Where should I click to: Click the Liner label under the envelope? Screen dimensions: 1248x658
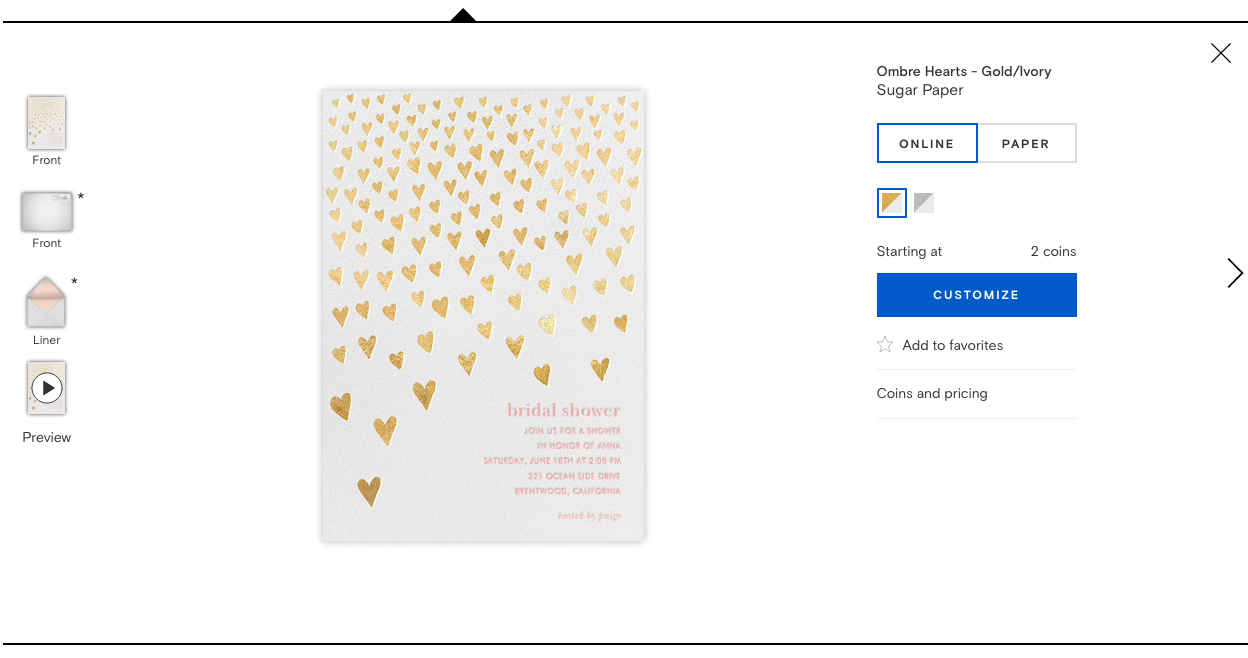[47, 340]
